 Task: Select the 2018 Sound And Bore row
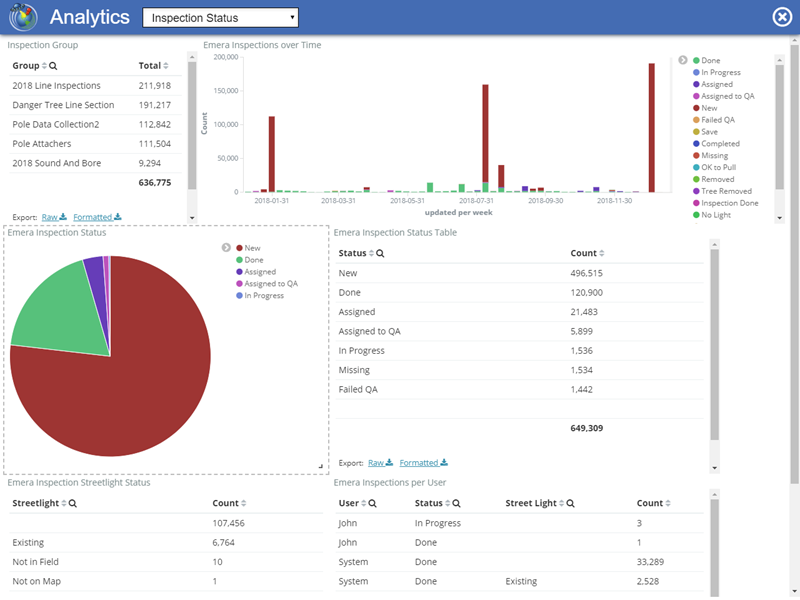pos(95,163)
